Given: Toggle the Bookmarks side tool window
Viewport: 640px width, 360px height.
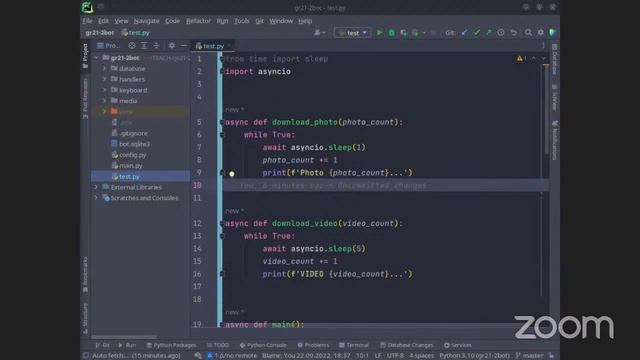Looking at the screenshot, I should click(85, 275).
